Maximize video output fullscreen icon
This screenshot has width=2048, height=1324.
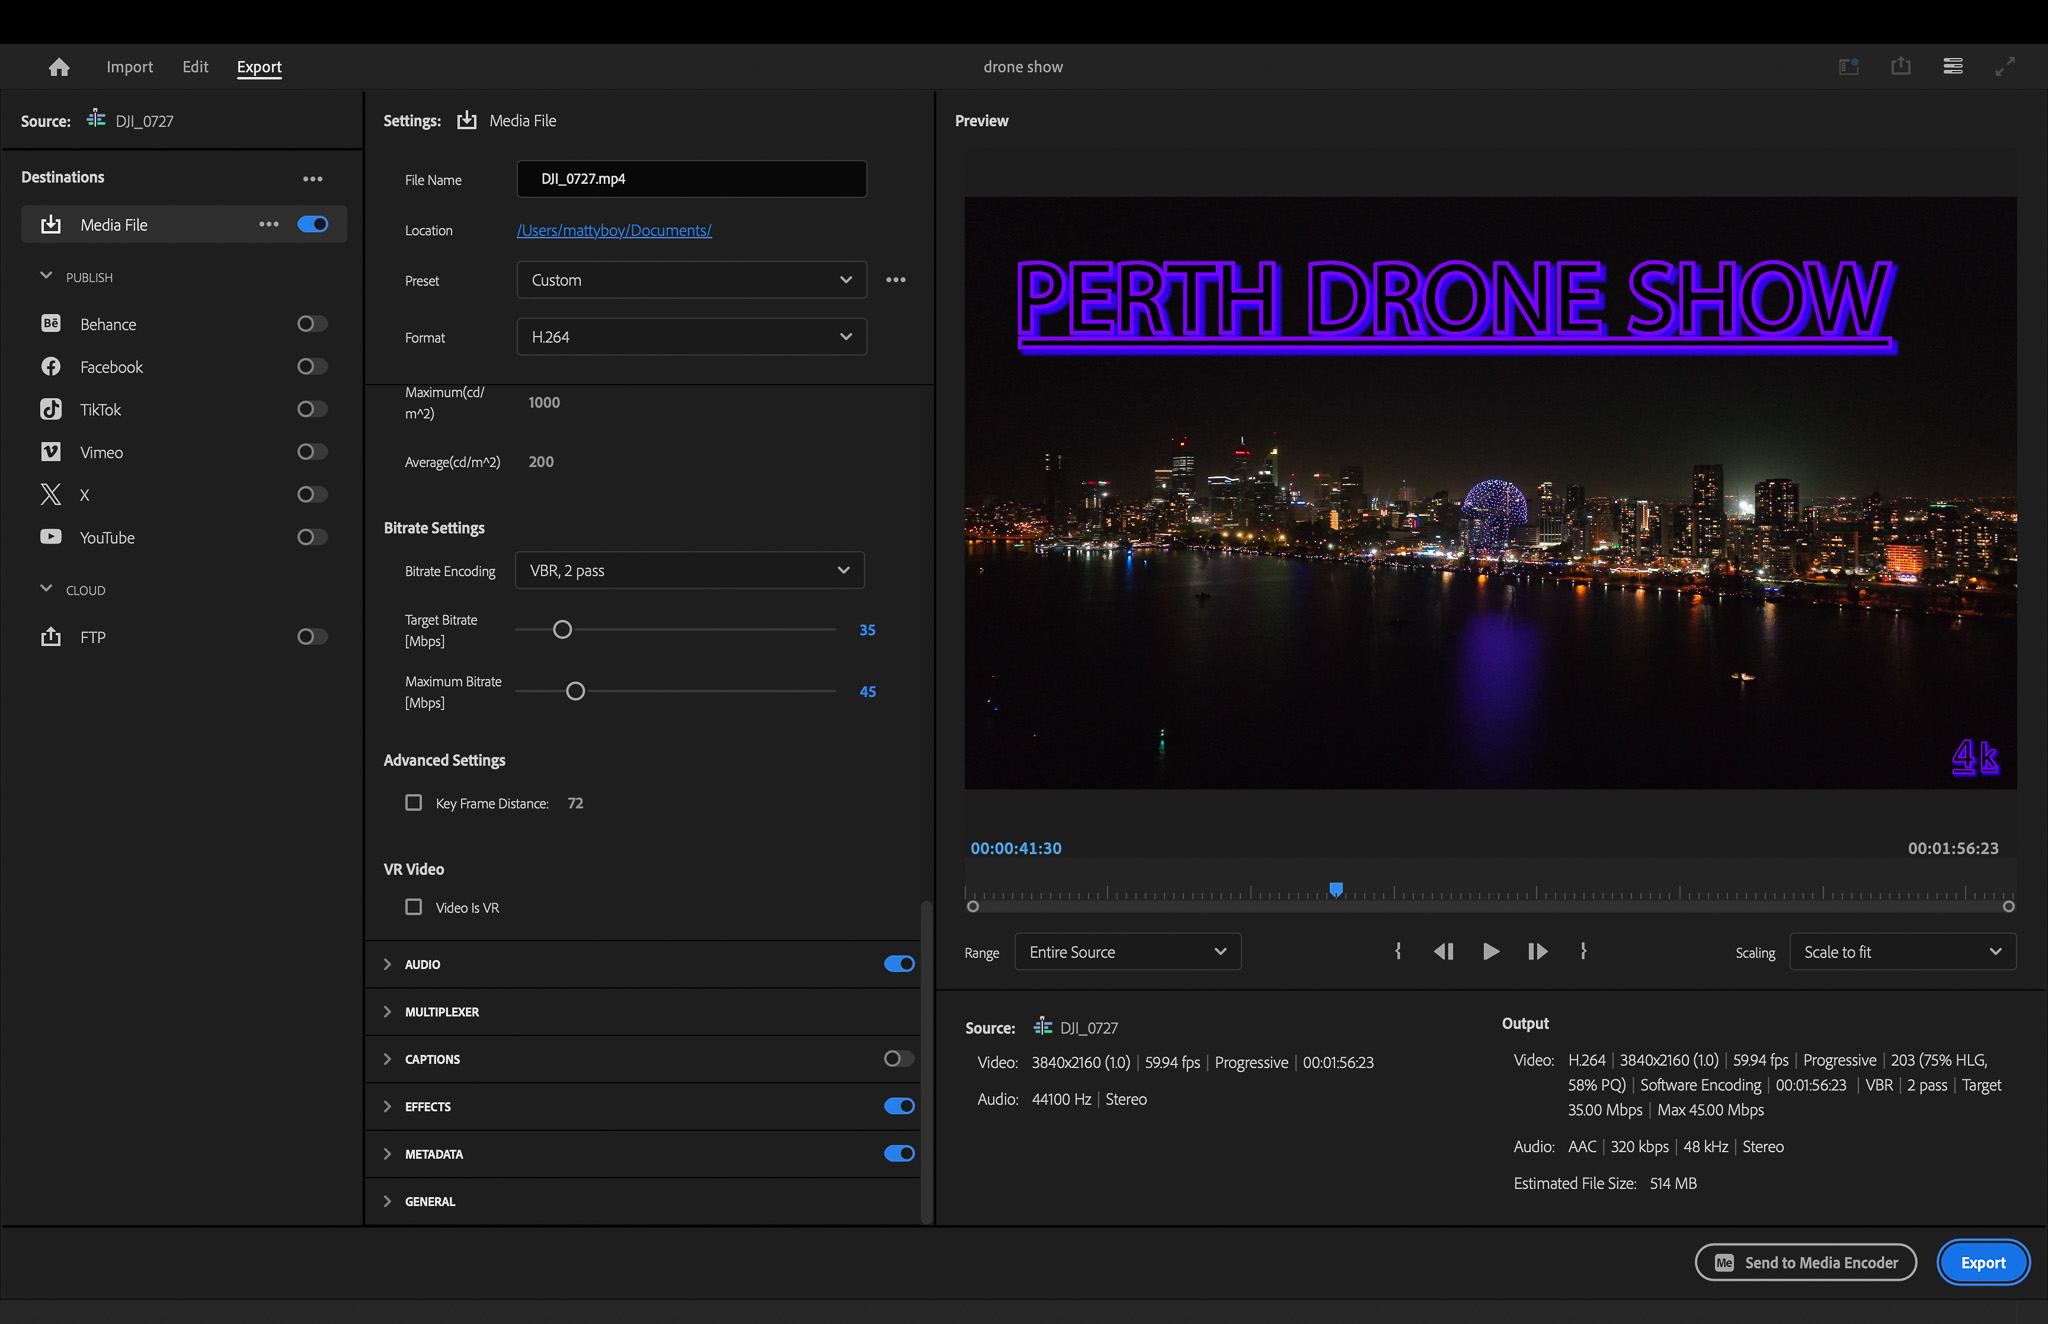pyautogui.click(x=2005, y=66)
